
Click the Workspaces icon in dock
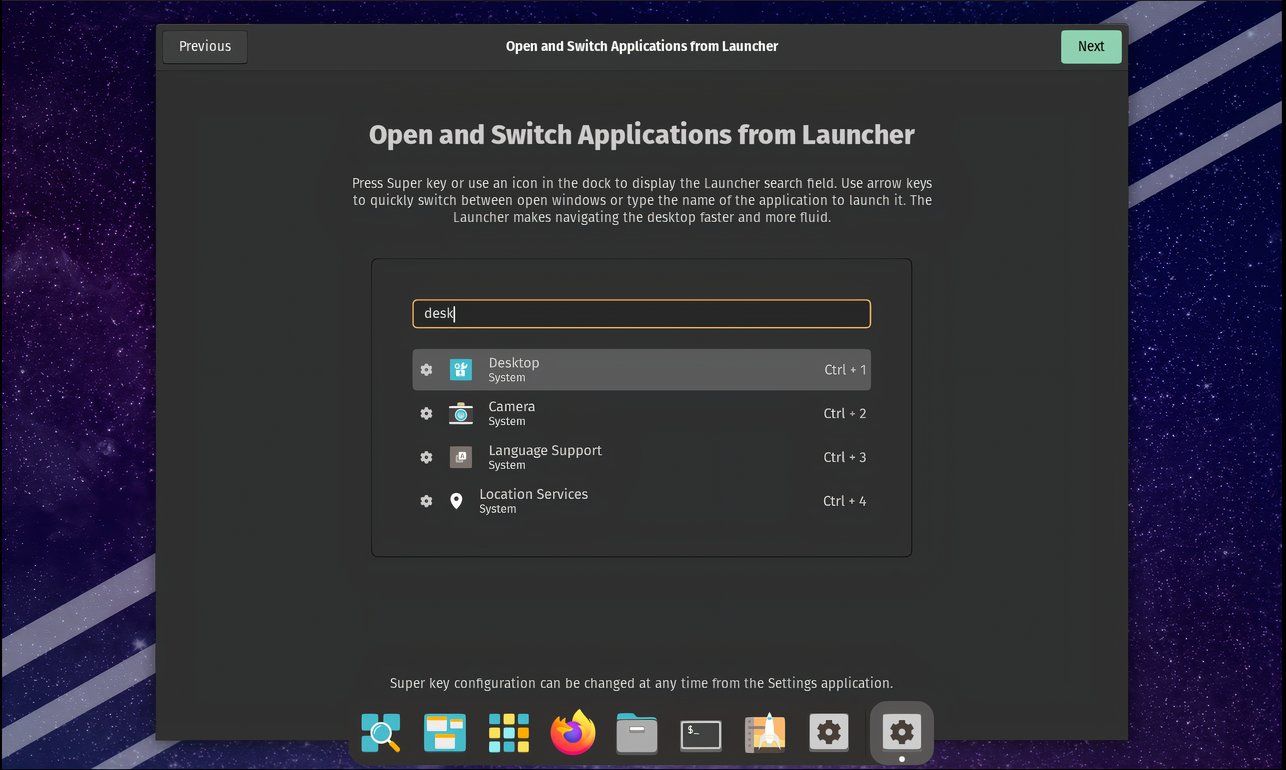click(444, 733)
